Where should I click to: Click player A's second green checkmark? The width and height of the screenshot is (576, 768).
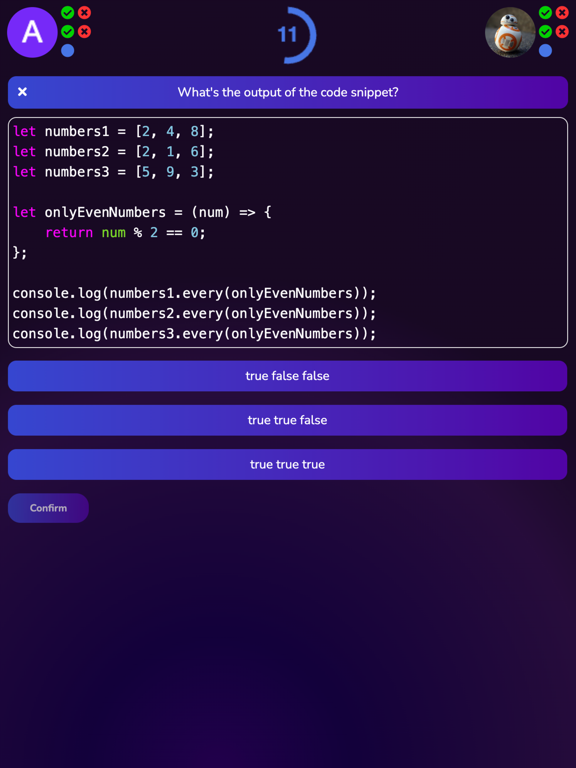coord(68,31)
